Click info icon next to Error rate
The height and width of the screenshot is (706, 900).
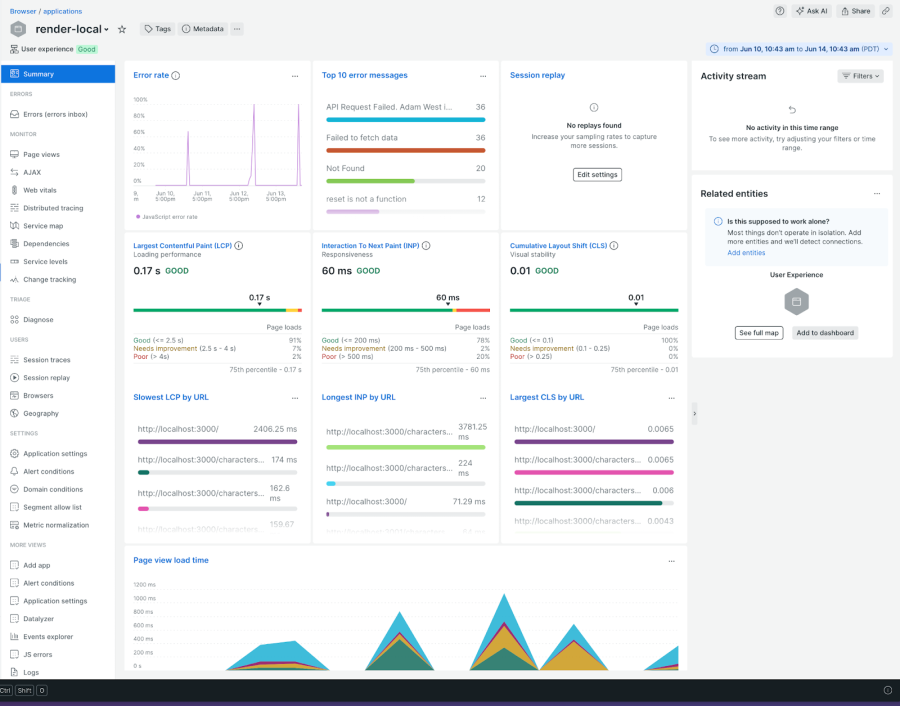point(176,75)
